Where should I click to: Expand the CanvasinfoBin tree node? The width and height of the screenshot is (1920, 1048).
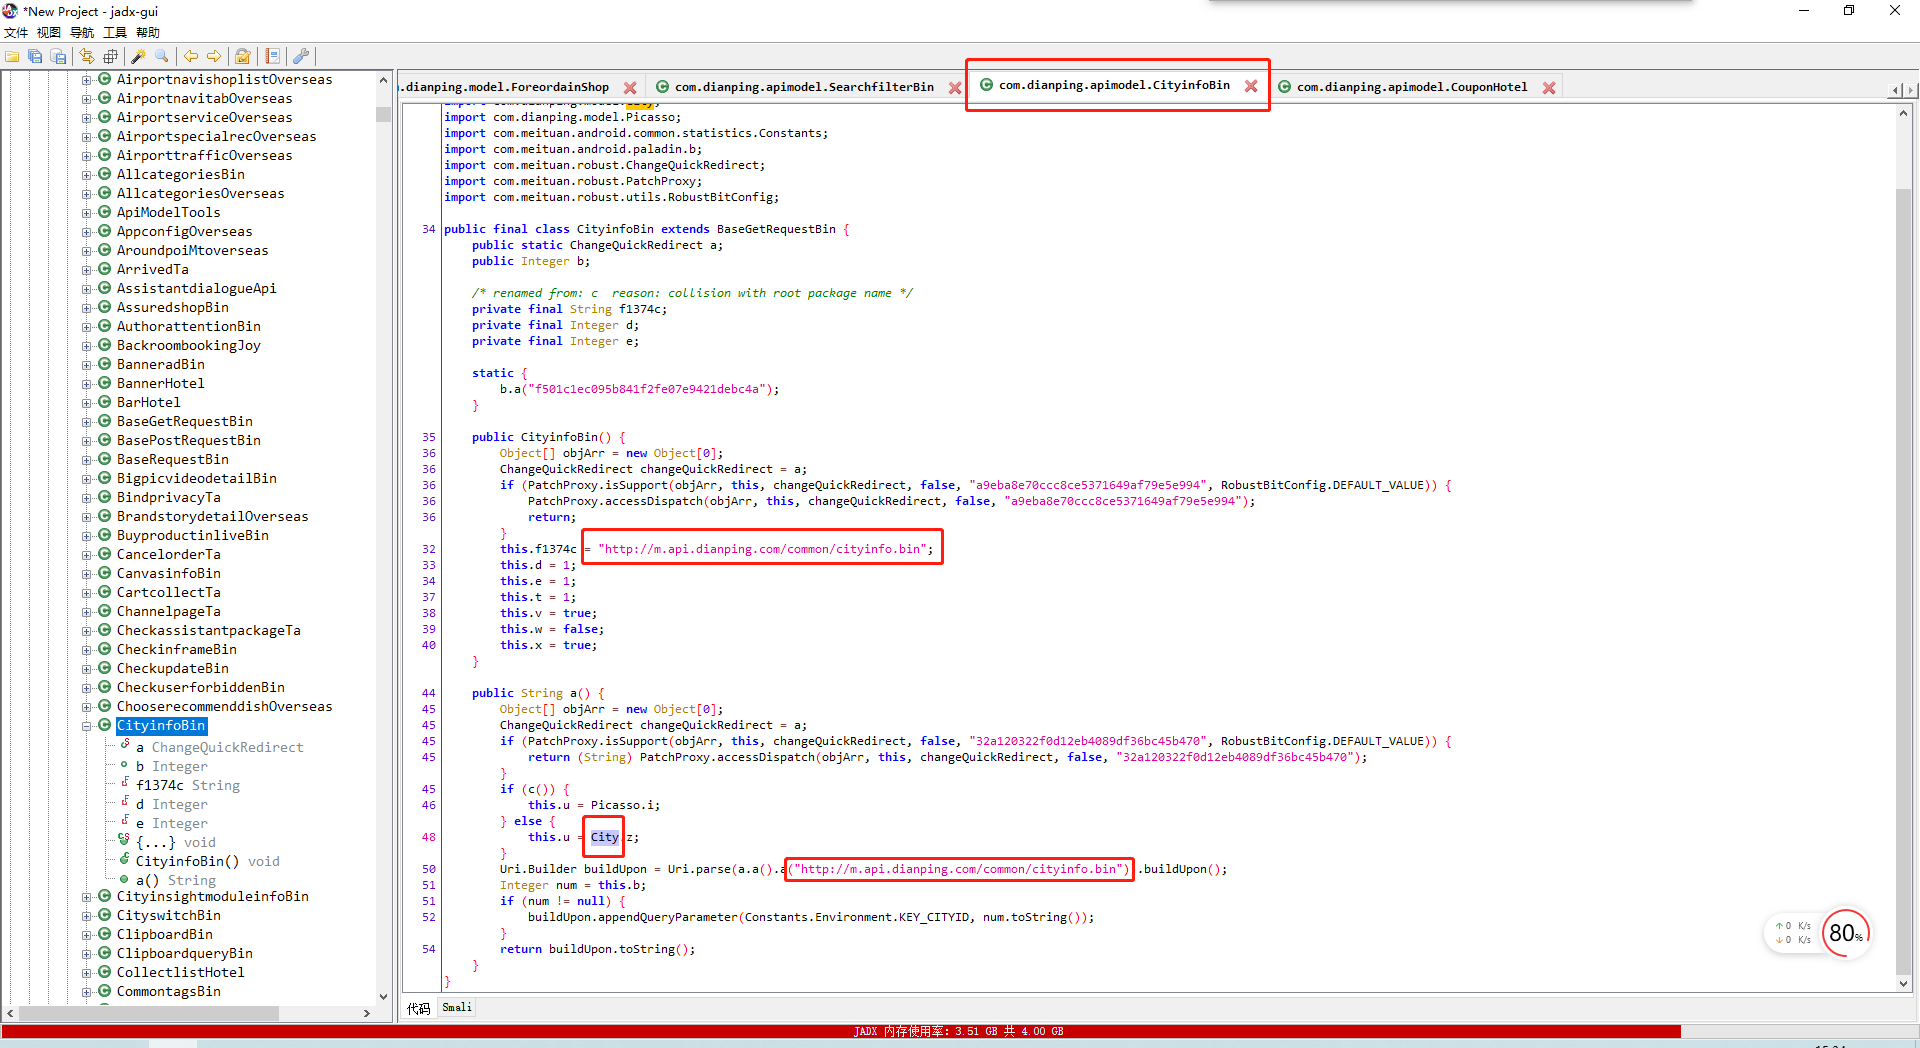[87, 574]
